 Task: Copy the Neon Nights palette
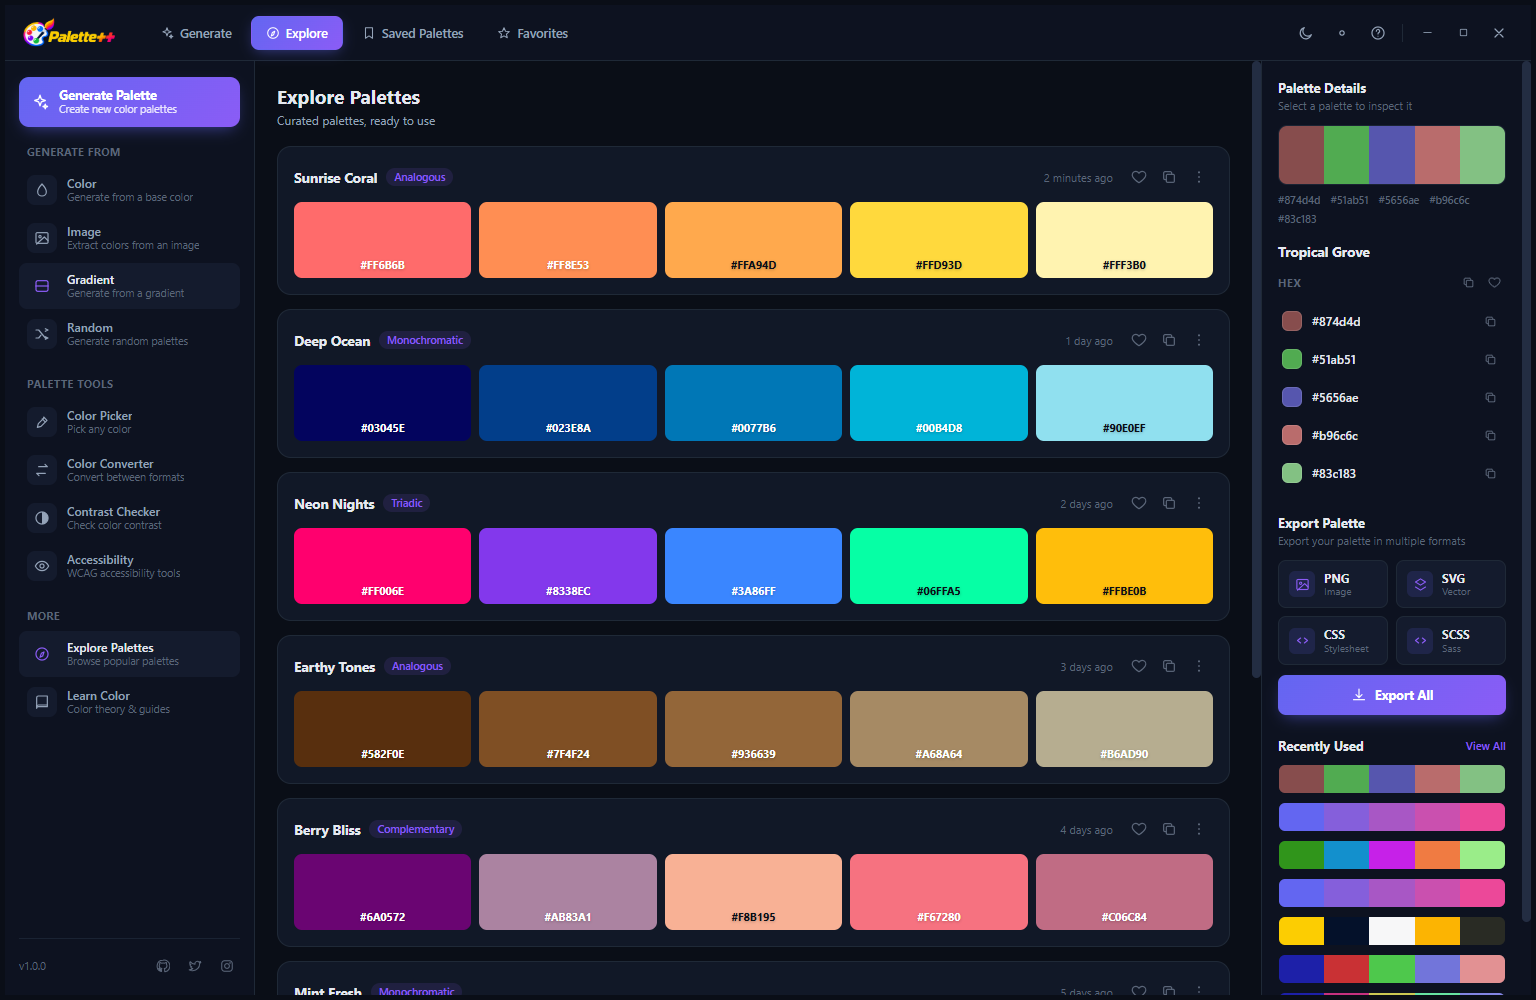coord(1169,503)
